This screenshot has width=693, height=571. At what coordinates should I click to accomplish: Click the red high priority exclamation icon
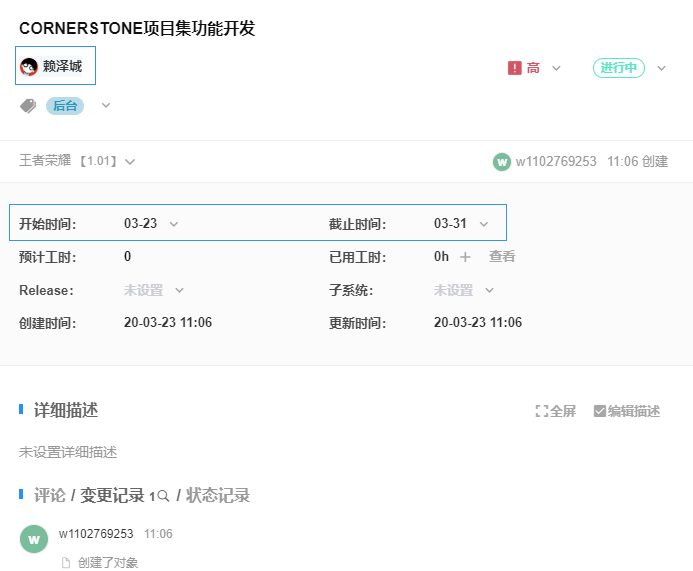[514, 68]
